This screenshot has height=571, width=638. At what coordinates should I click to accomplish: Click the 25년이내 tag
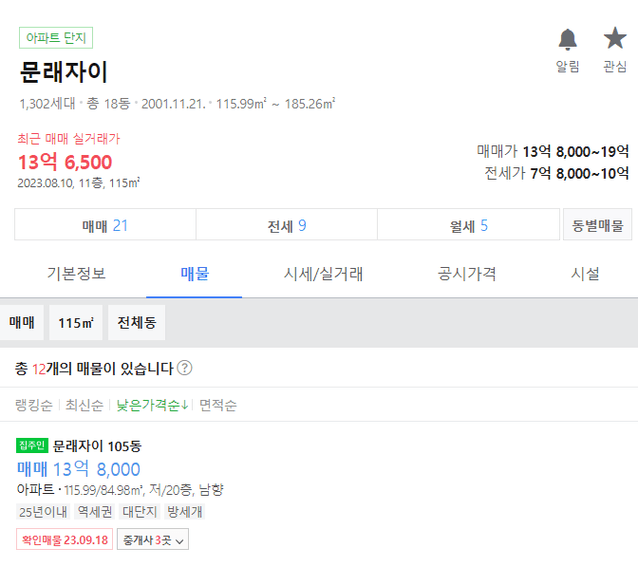(x=43, y=511)
